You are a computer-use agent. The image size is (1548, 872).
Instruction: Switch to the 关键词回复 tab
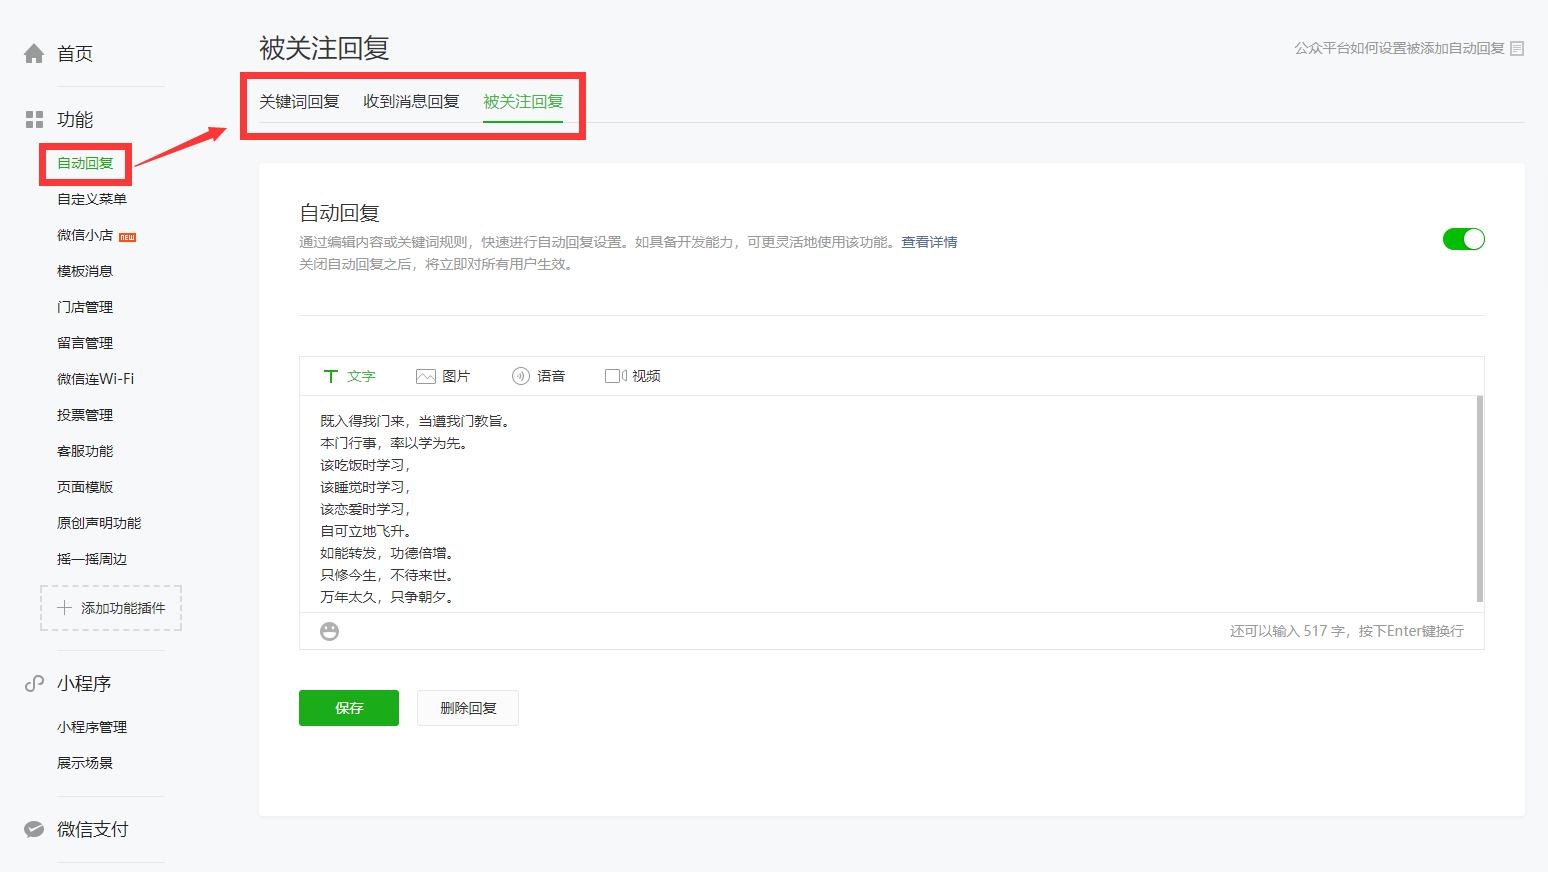pos(299,102)
